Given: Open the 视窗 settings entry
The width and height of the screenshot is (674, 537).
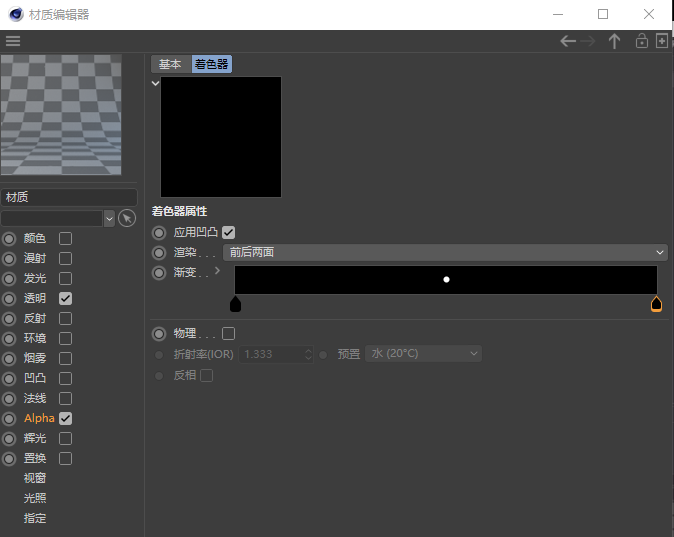Looking at the screenshot, I should tap(35, 478).
